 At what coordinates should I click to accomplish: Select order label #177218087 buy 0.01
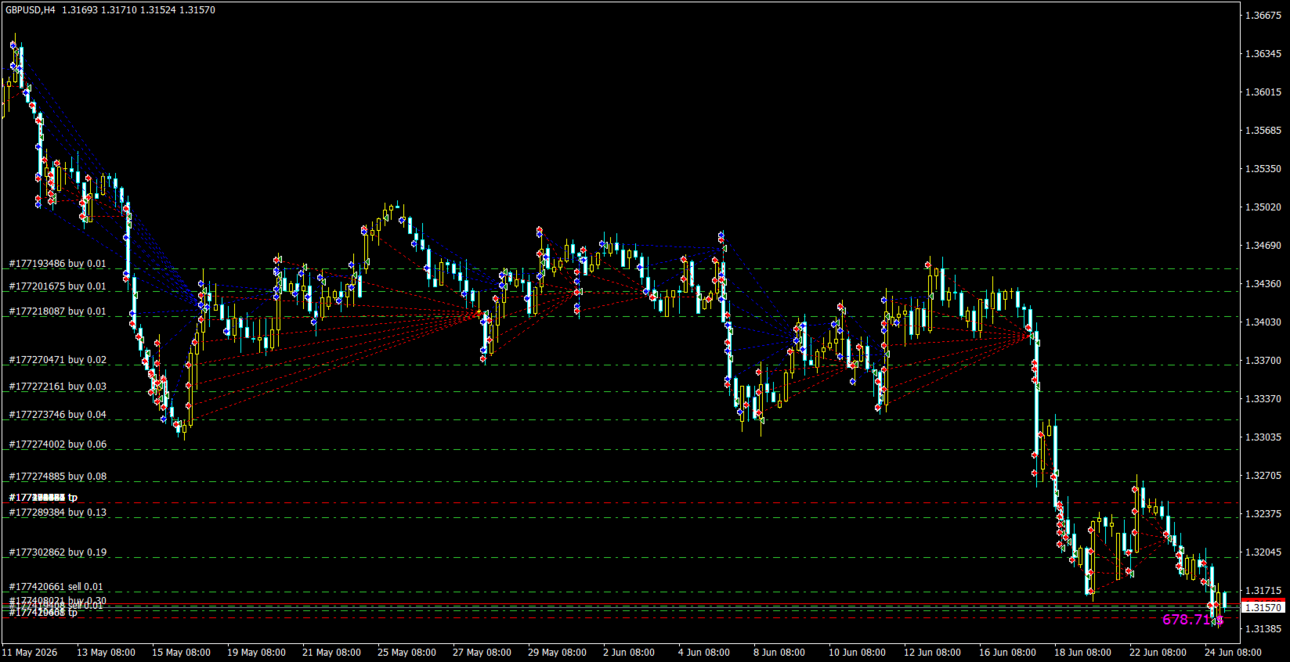(x=57, y=312)
